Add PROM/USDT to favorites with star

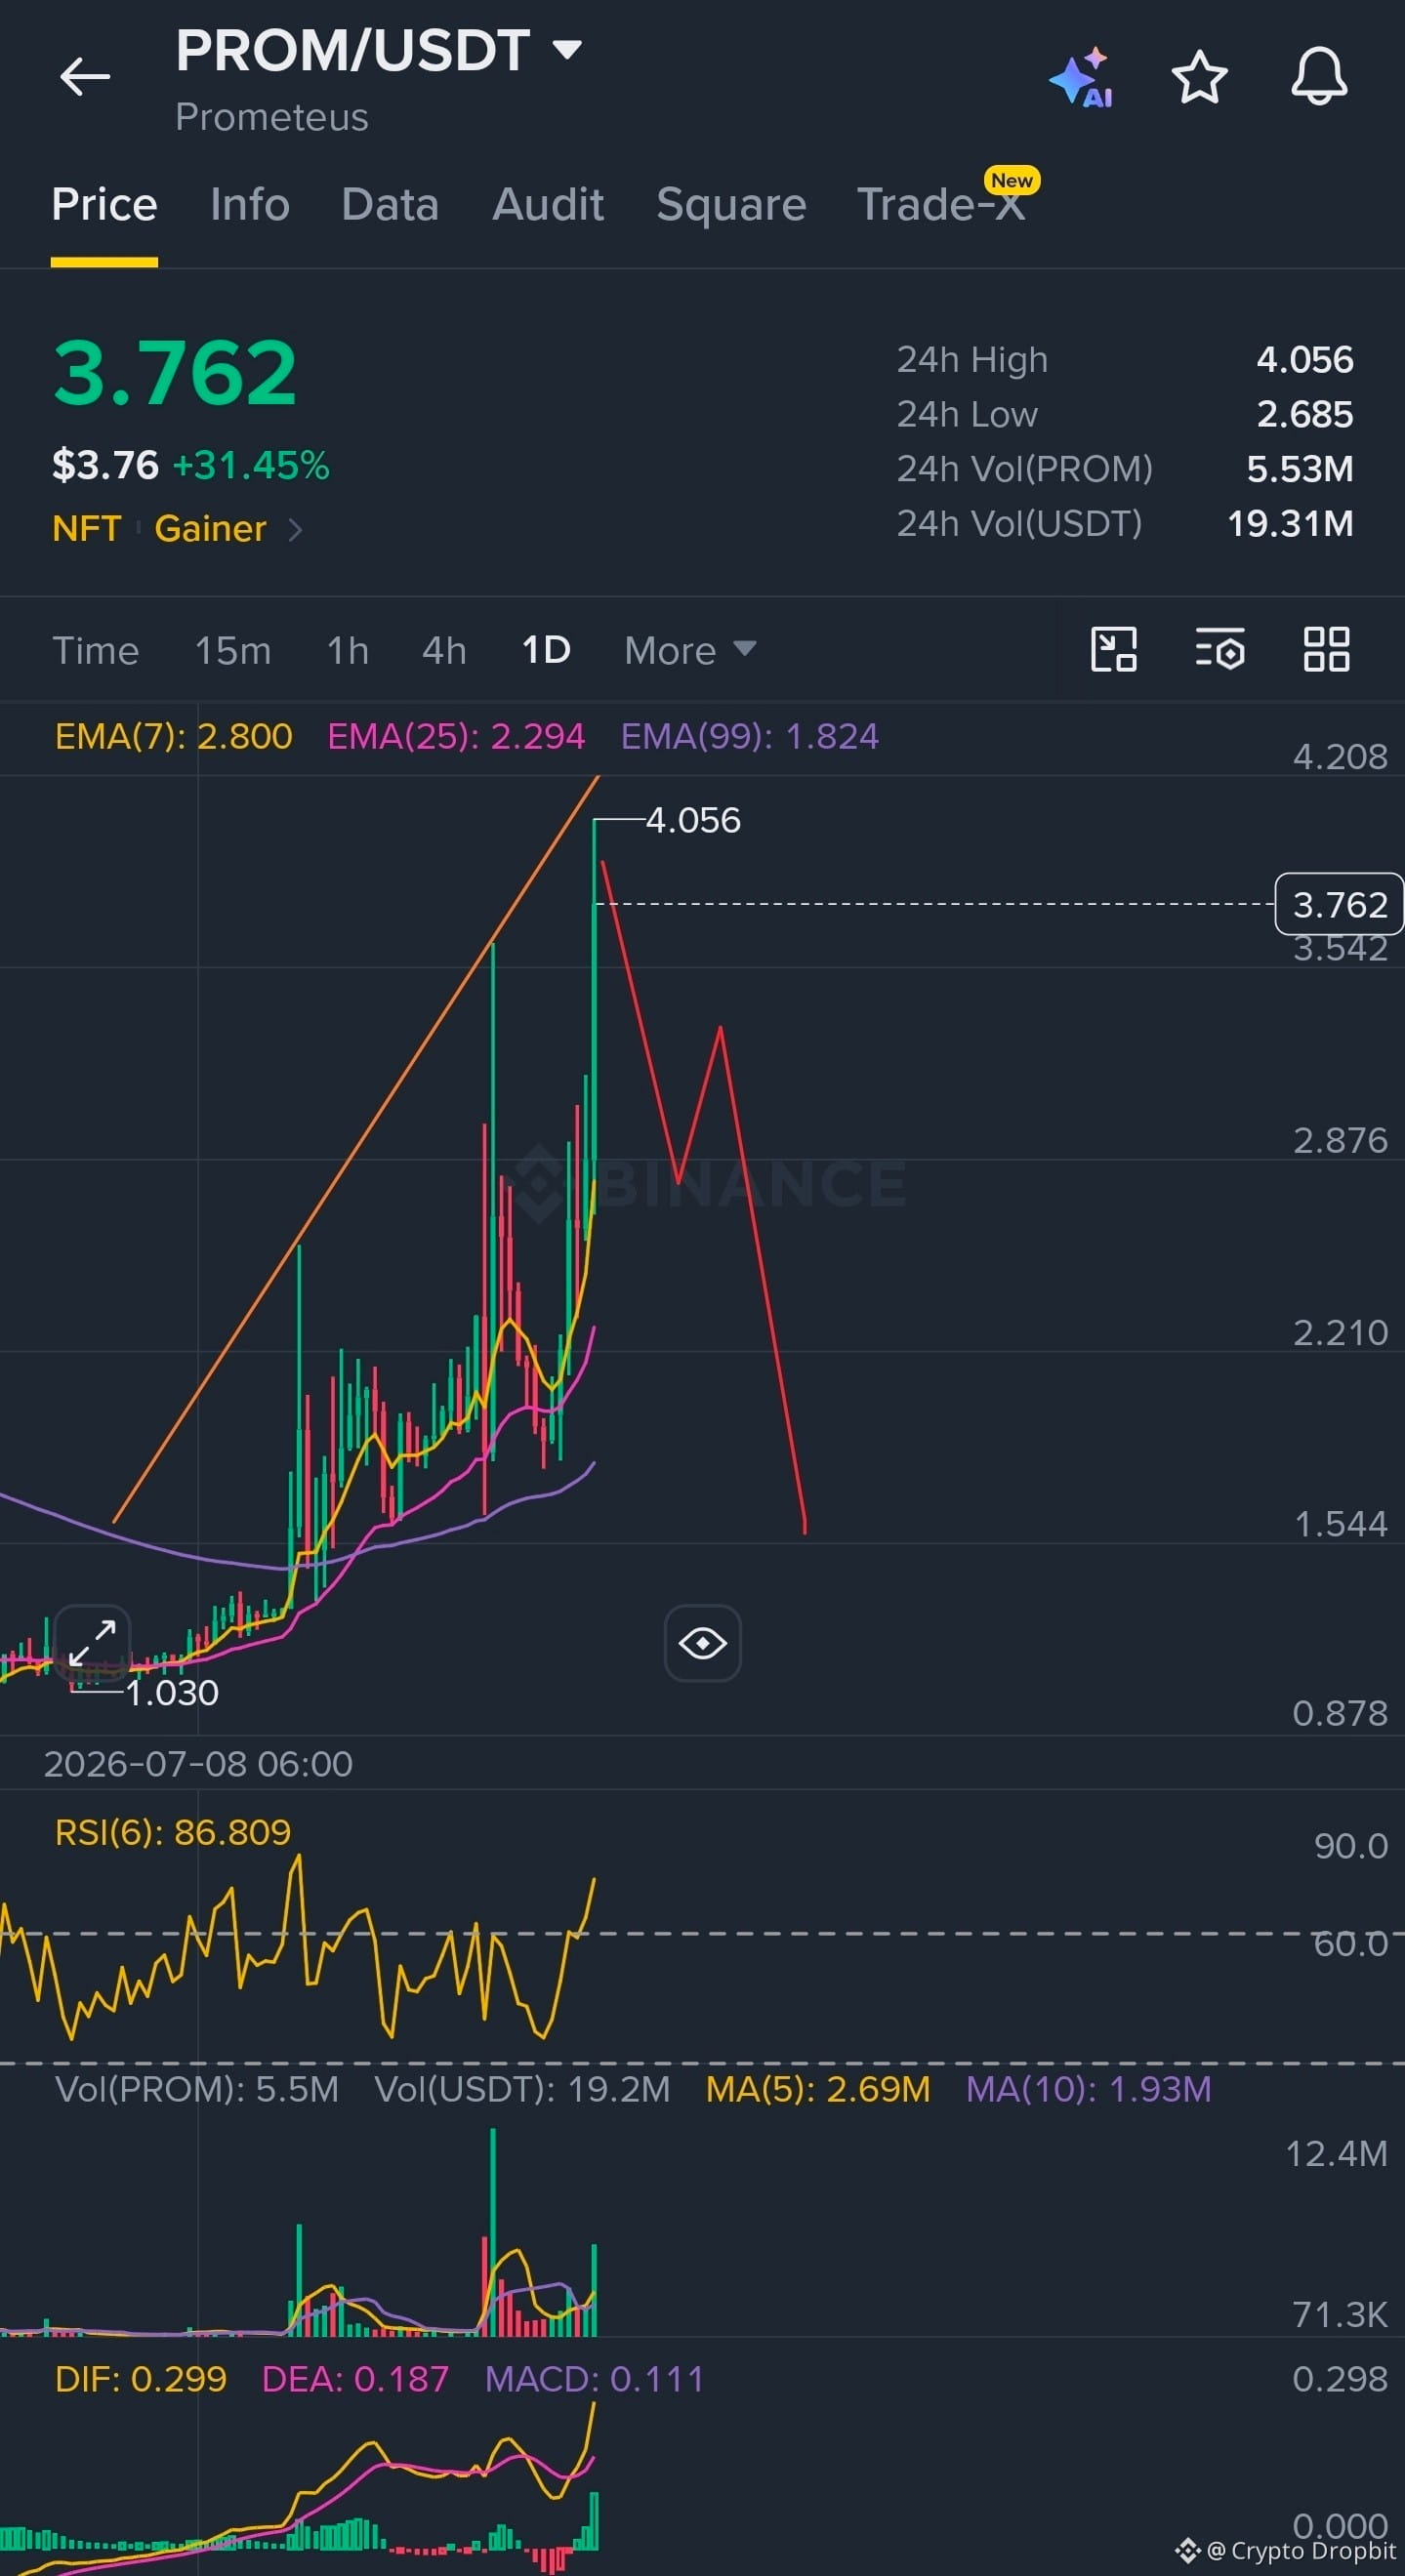[1199, 77]
